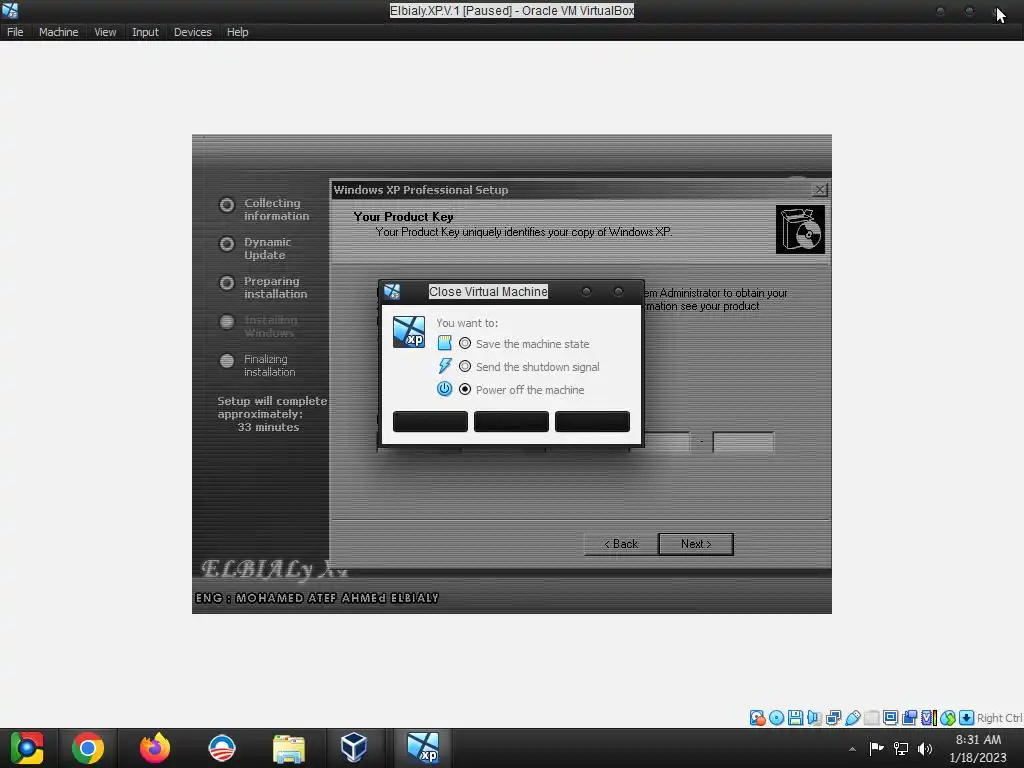Select Save the machine state option
This screenshot has width=1024, height=768.
click(524, 344)
